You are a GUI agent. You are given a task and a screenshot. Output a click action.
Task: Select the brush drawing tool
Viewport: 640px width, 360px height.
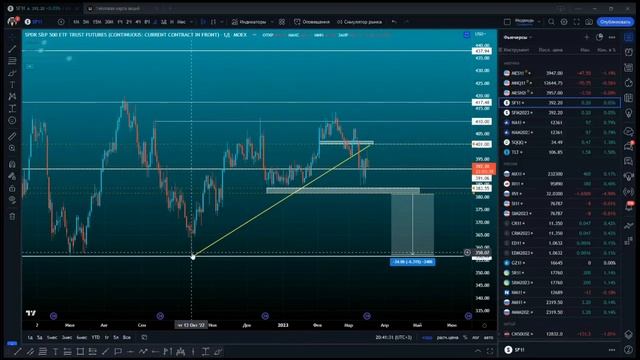pyautogui.click(x=12, y=73)
